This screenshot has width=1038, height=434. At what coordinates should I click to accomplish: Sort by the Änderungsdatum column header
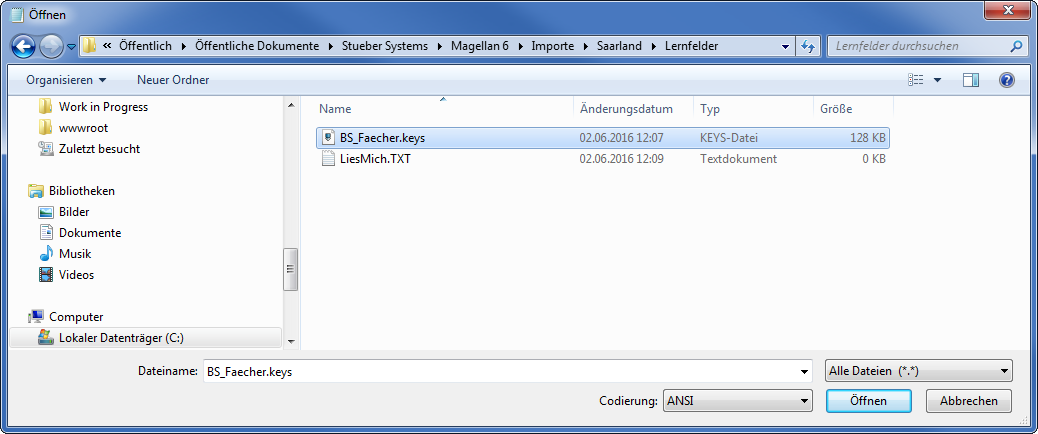pyautogui.click(x=626, y=109)
